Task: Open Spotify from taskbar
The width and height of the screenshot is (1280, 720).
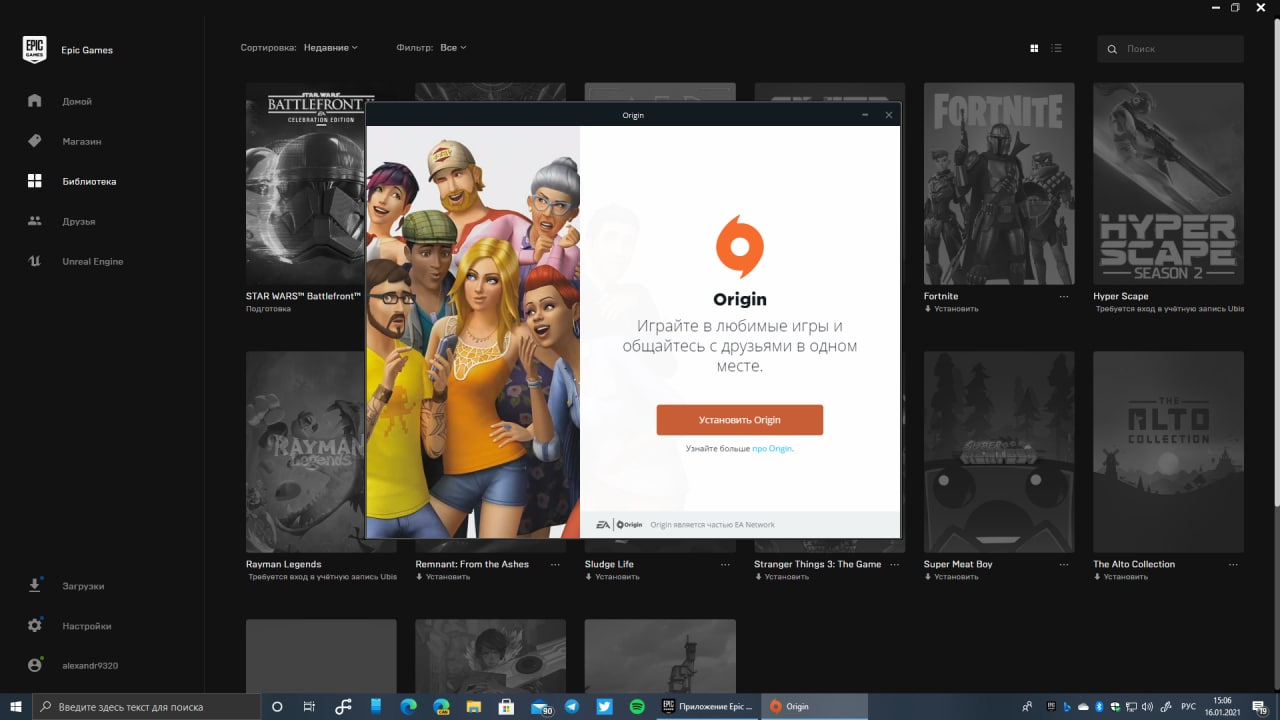Action: (x=637, y=706)
